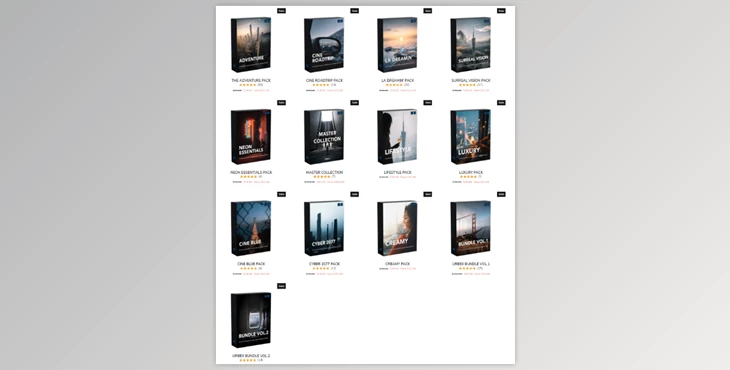Screen dimensions: 730x370
Task: Click the Sale badge on Creamy Pack
Action: (427, 194)
